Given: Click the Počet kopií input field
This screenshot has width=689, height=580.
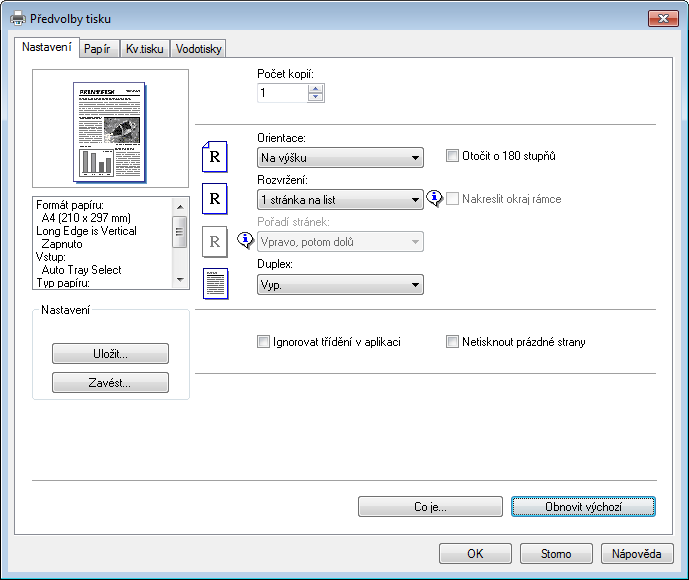Looking at the screenshot, I should coord(283,93).
